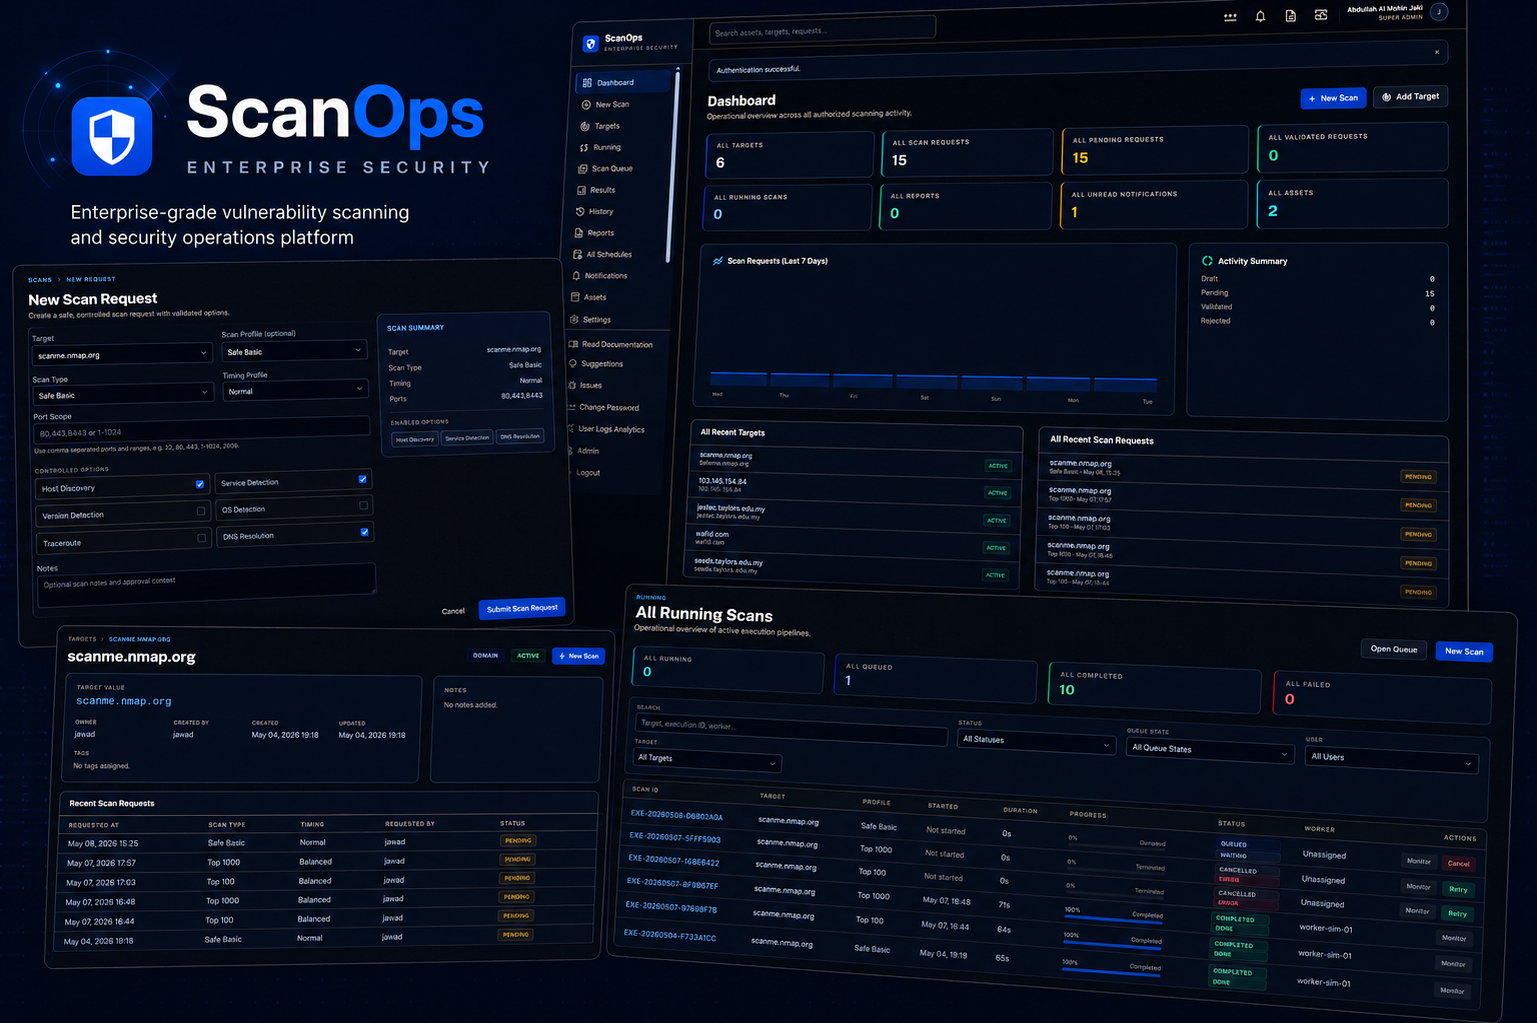
Task: Click the chart icon beside Scan Requests heading
Action: 718,260
